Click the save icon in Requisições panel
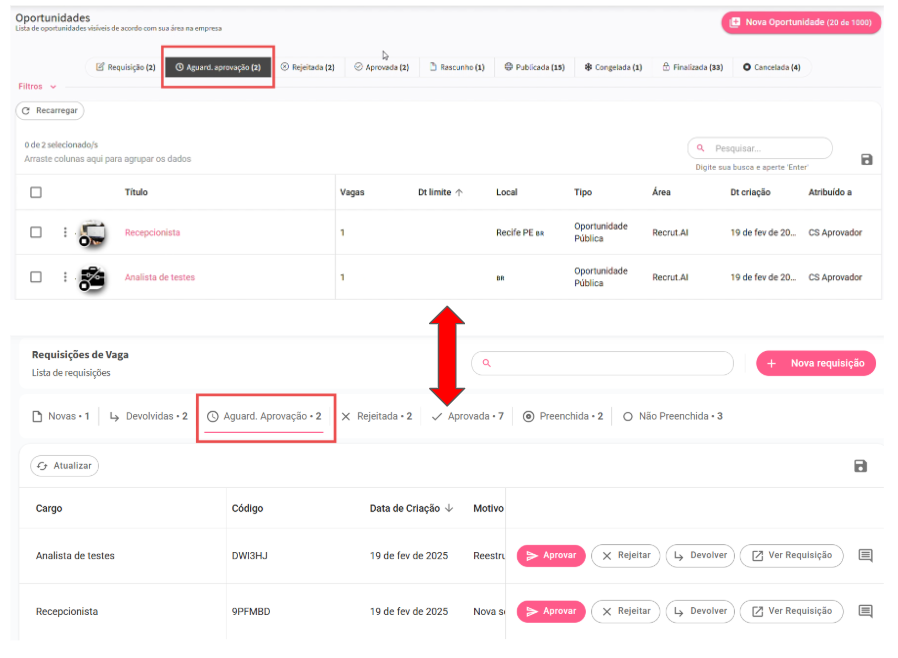This screenshot has height=658, width=898. [861, 466]
